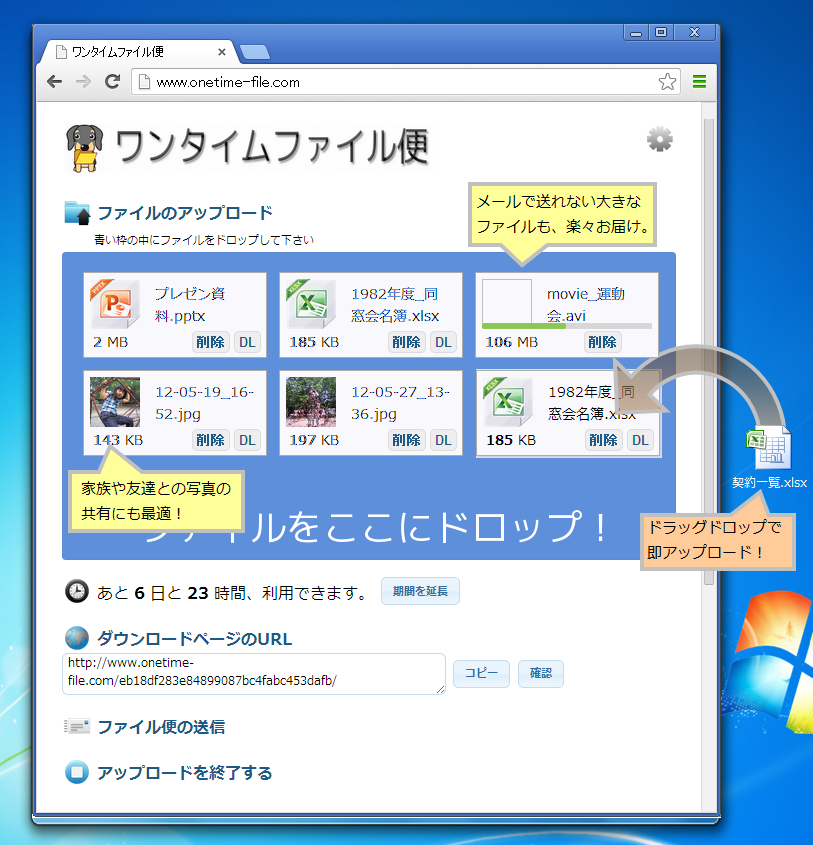Delete bottom row 1982年度_同窓会名簿.xlsx
The width and height of the screenshot is (813, 845).
603,440
